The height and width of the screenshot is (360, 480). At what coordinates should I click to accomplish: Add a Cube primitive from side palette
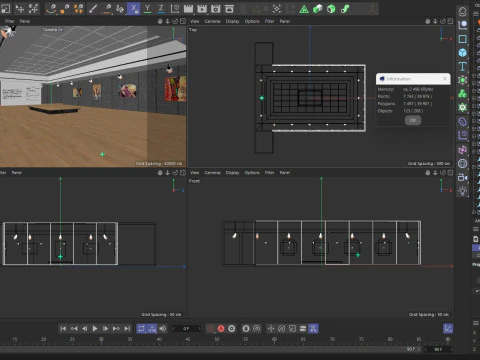coord(462,52)
